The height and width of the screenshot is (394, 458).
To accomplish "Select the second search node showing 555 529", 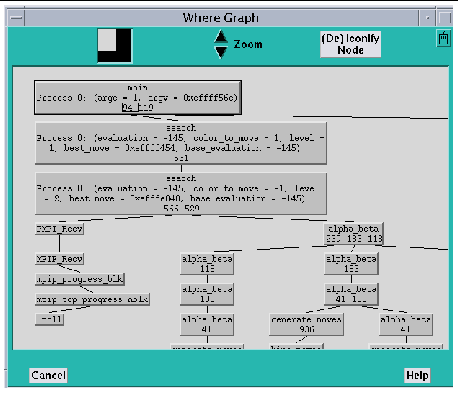I will click(181, 193).
